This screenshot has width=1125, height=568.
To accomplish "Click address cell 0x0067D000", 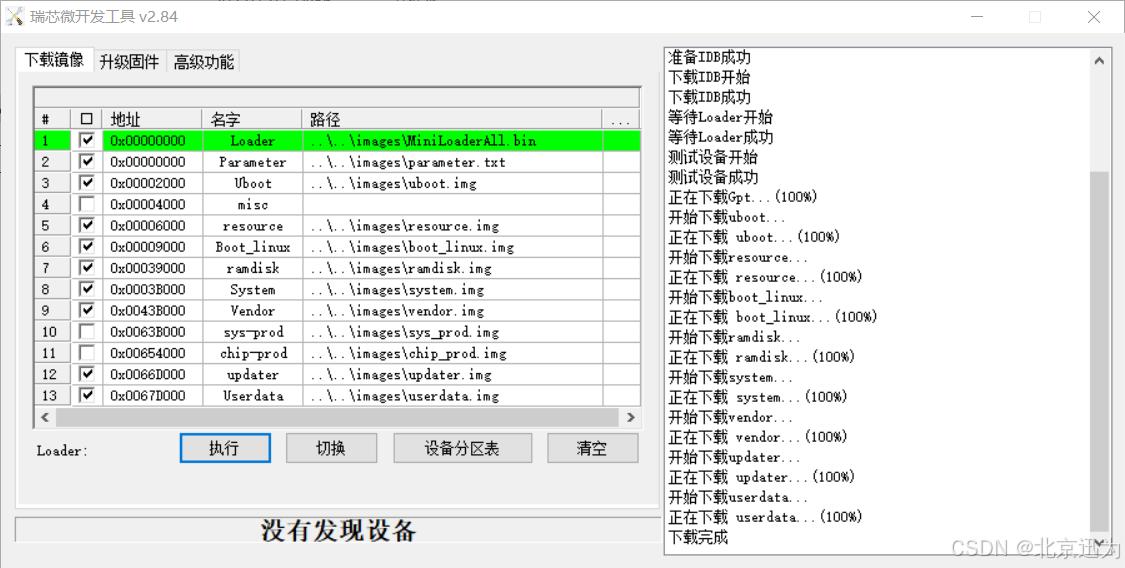I will (x=152, y=395).
